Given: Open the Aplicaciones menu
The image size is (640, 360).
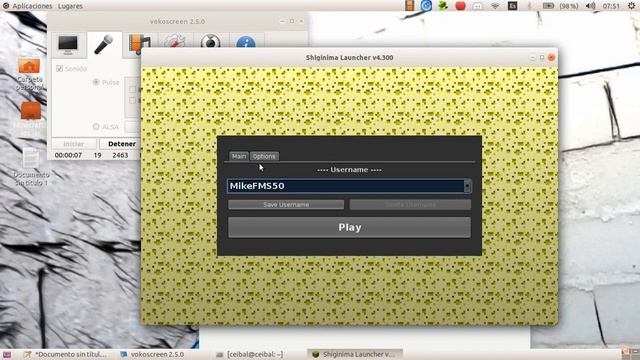Looking at the screenshot, I should point(32,6).
